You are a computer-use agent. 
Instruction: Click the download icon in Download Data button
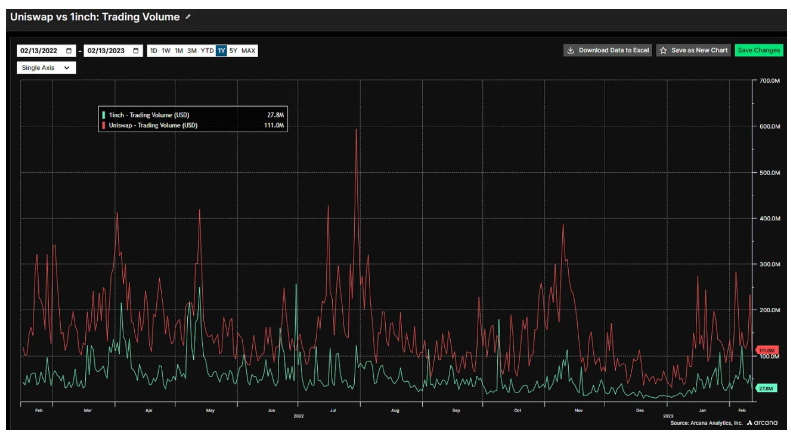tap(571, 50)
